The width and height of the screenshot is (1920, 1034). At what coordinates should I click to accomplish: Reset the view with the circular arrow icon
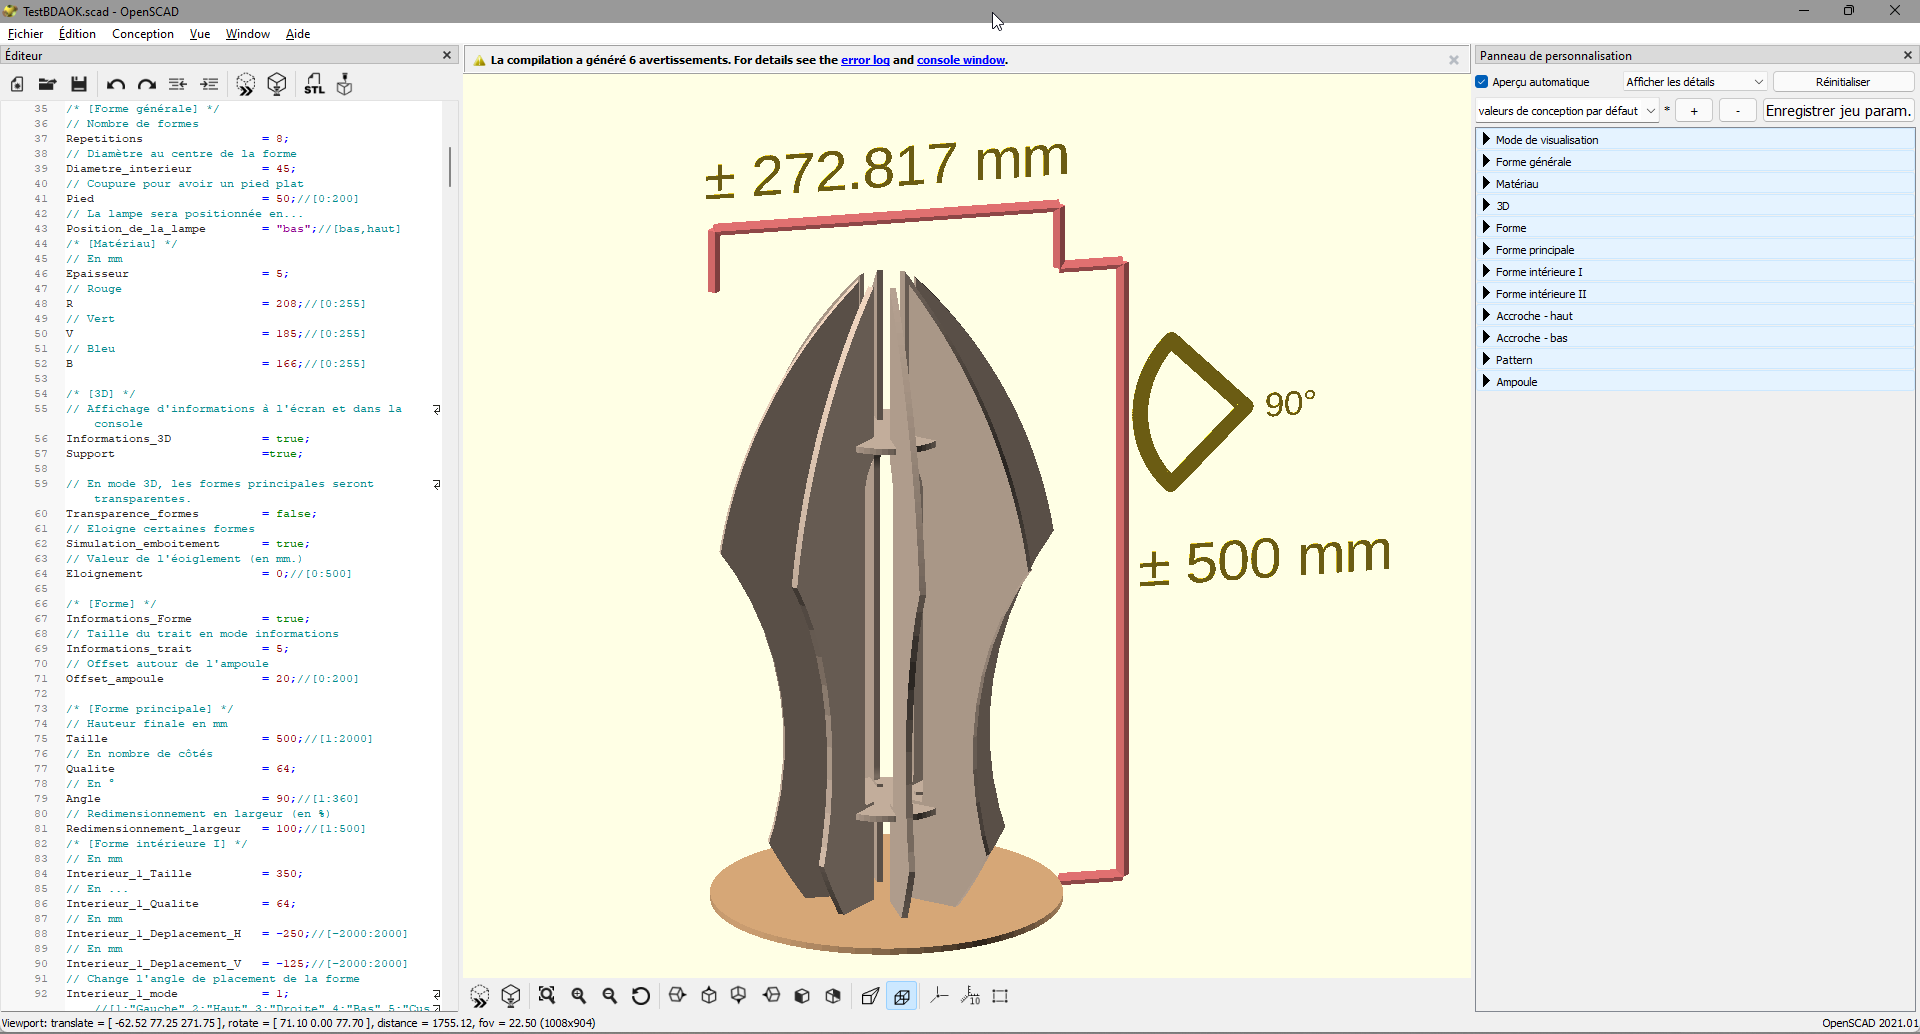tap(641, 996)
